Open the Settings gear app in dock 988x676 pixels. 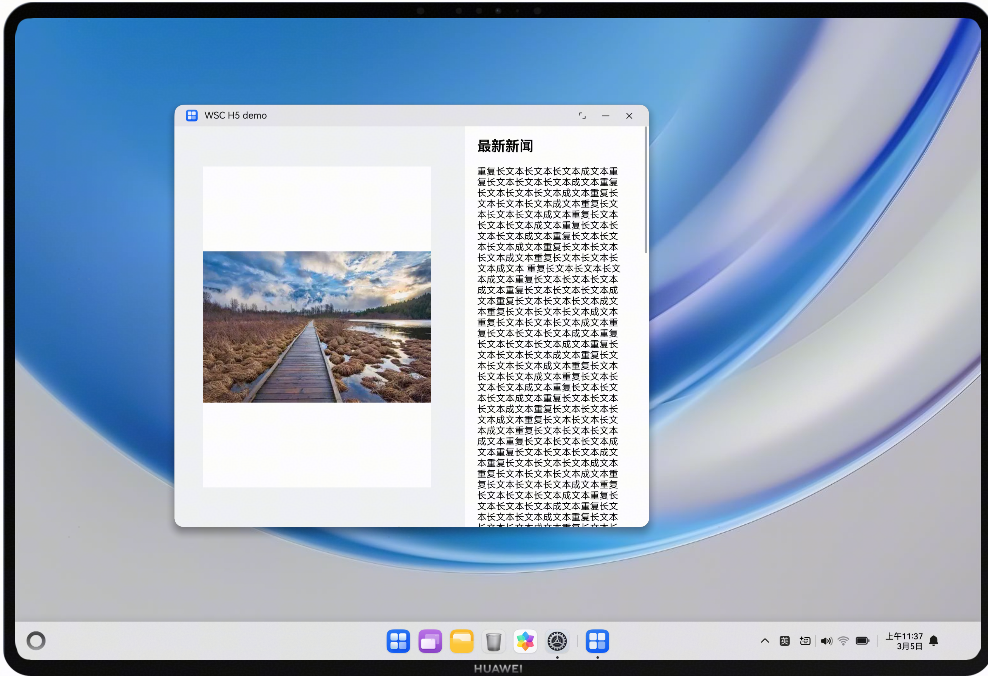(x=557, y=641)
